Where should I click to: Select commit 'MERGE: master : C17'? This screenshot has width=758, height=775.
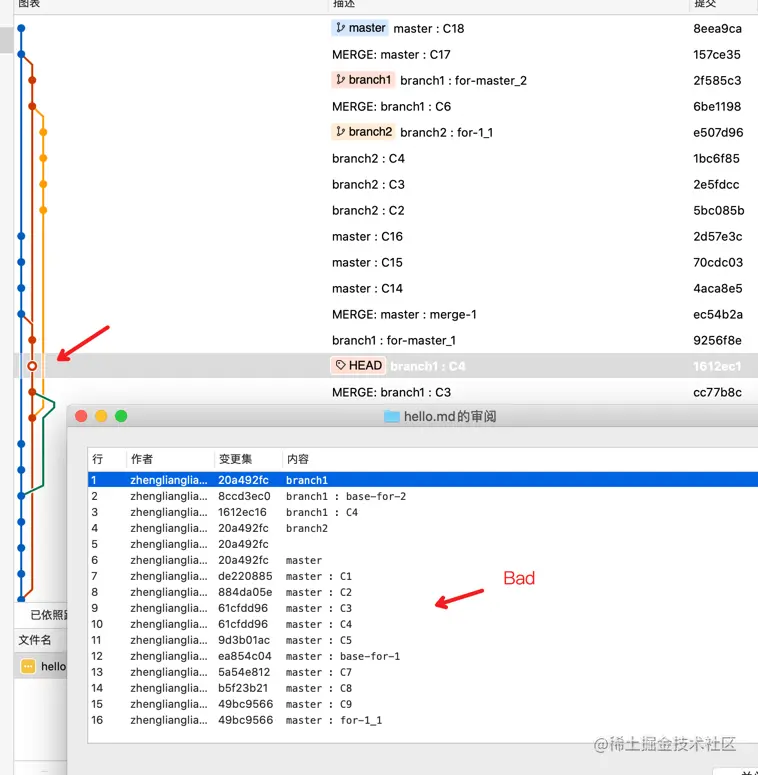pyautogui.click(x=391, y=54)
